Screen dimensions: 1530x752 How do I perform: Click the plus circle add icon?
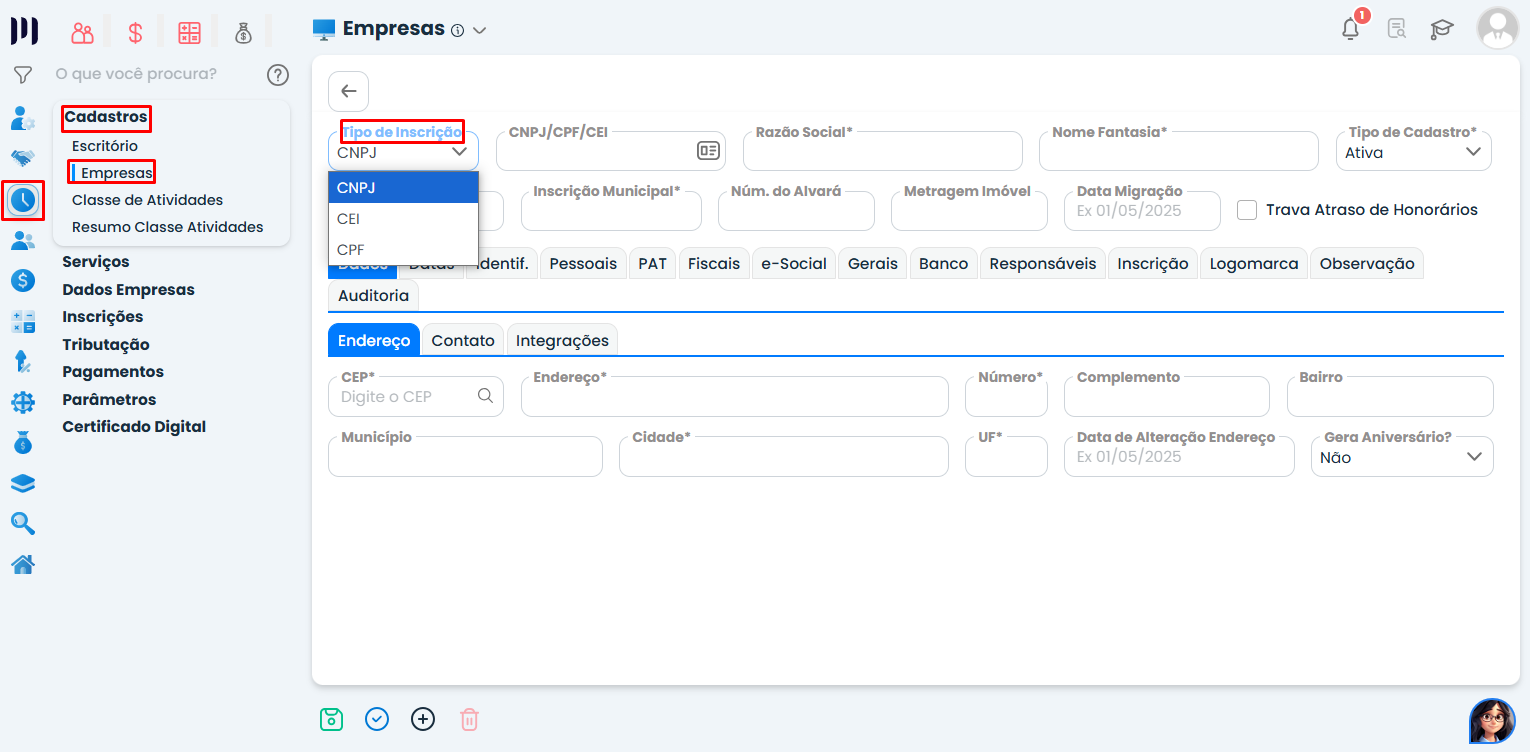tap(423, 719)
